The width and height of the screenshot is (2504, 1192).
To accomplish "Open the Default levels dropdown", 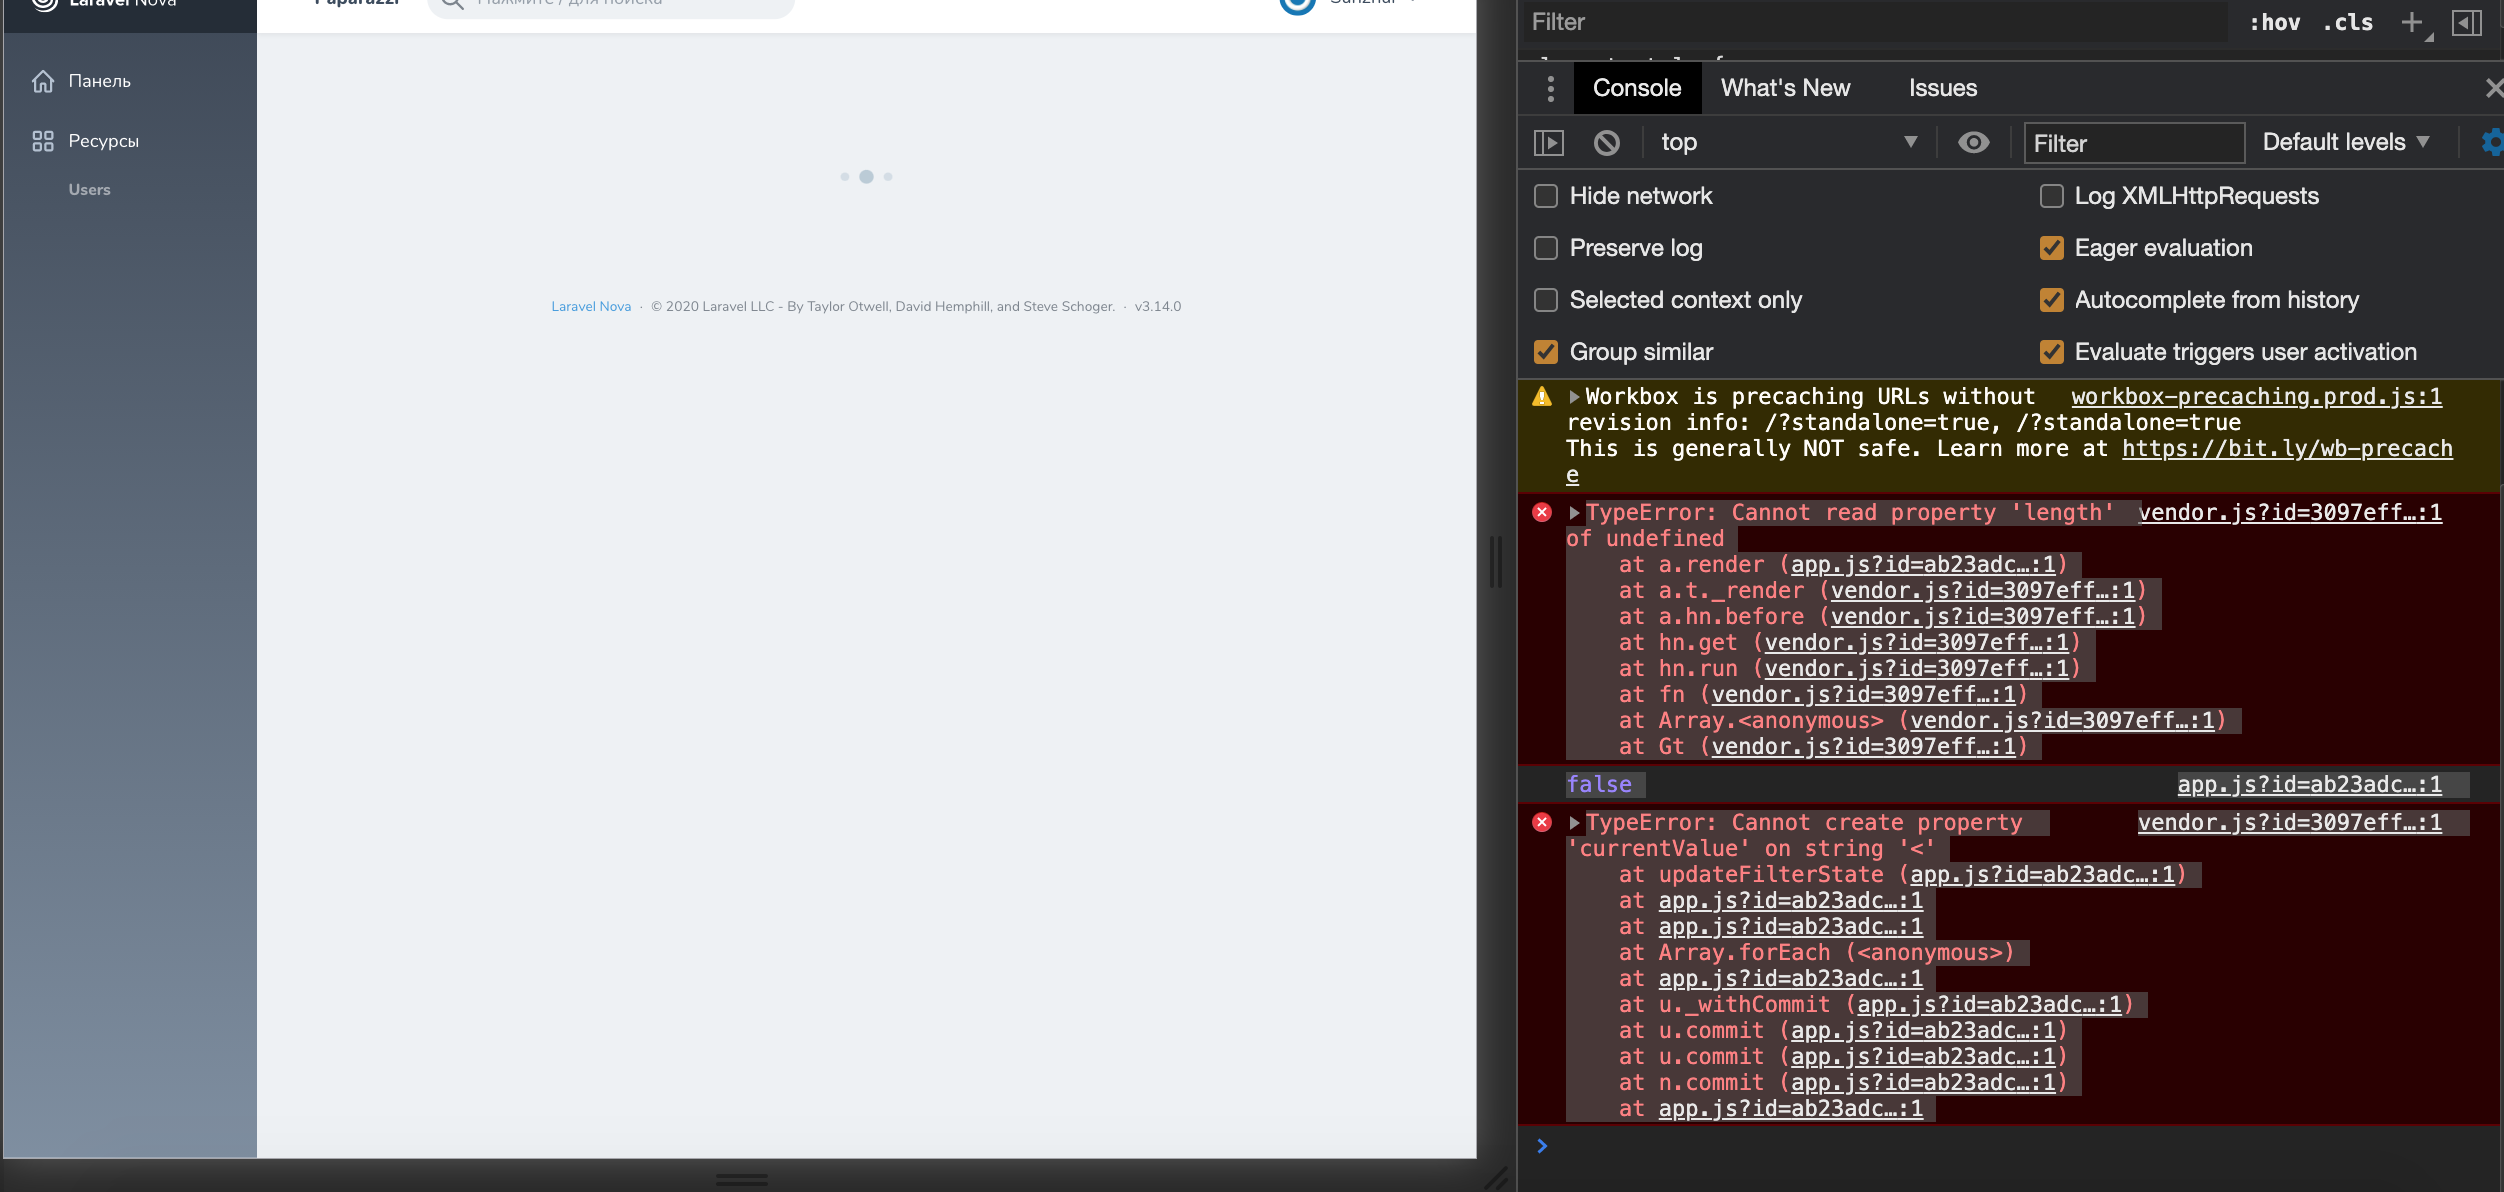I will (x=2345, y=141).
